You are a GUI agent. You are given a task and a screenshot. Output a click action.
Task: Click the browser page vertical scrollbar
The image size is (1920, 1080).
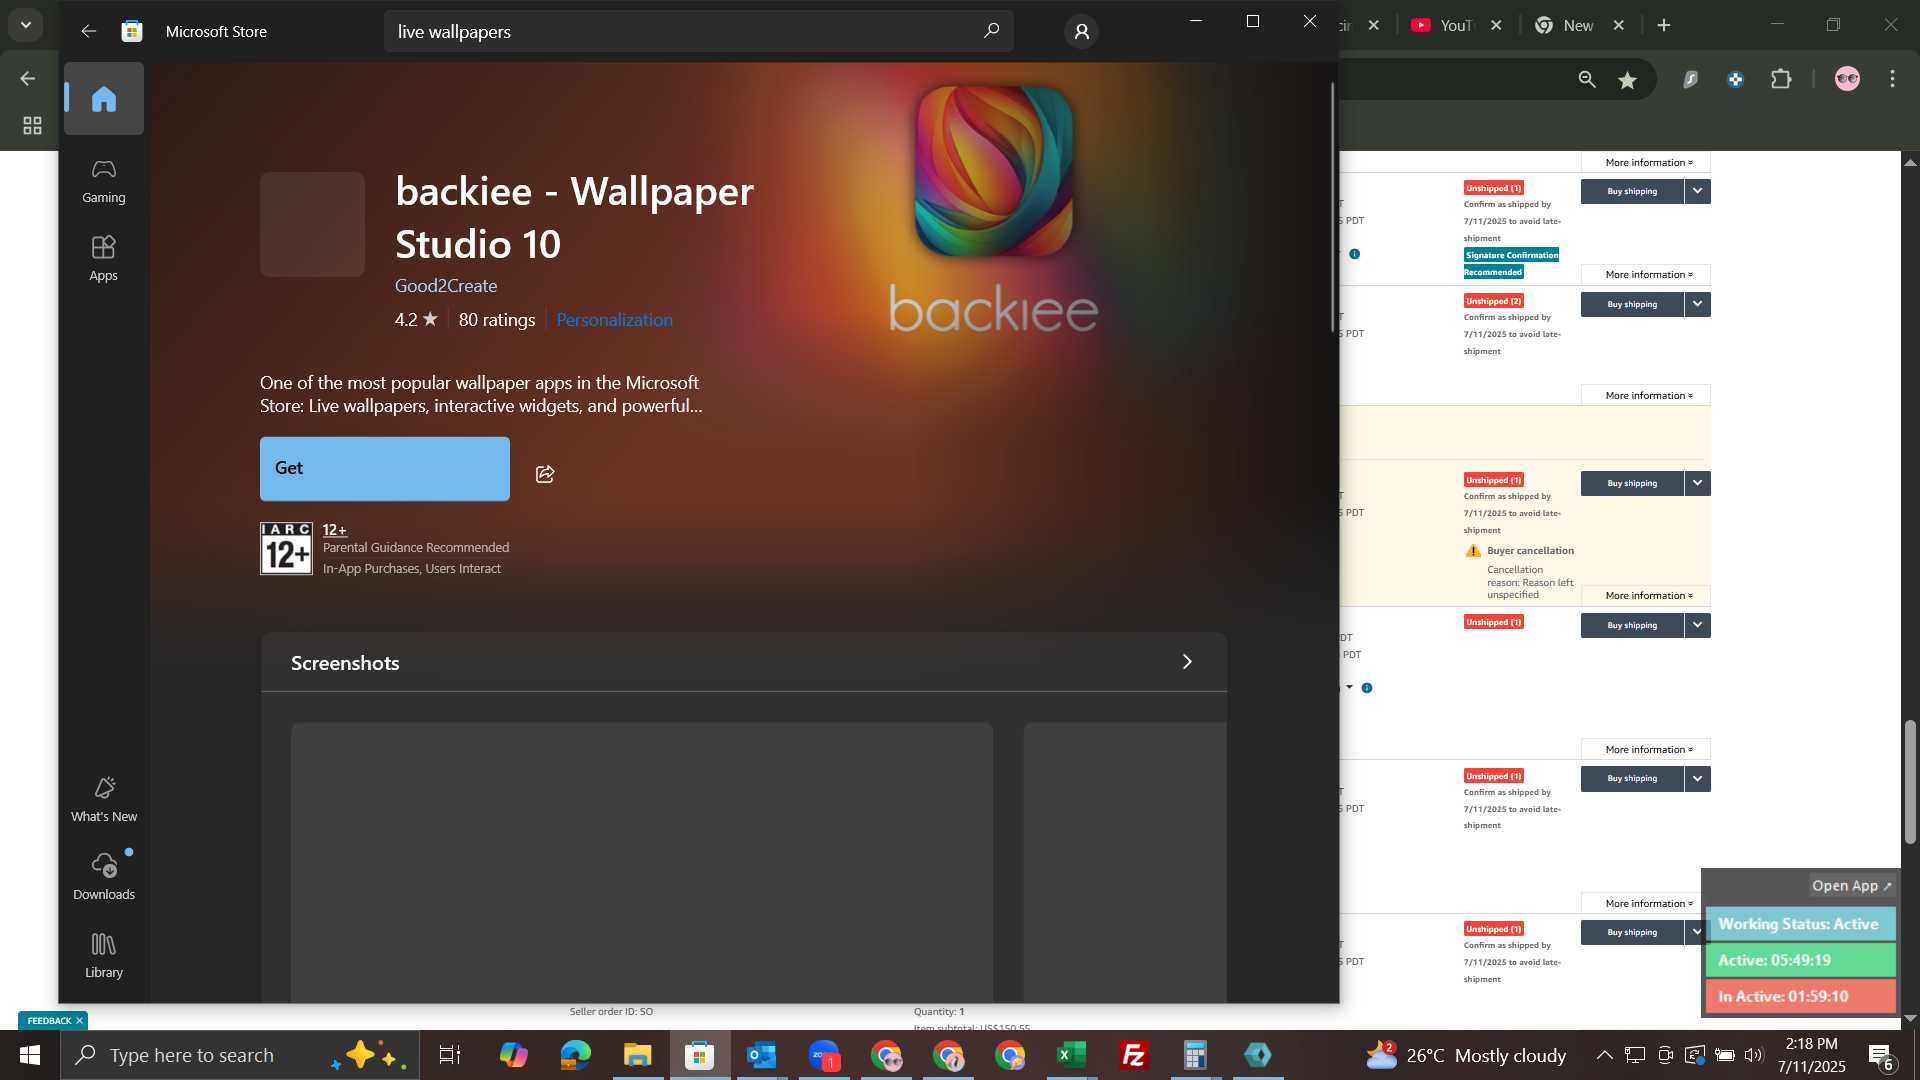[1910, 781]
